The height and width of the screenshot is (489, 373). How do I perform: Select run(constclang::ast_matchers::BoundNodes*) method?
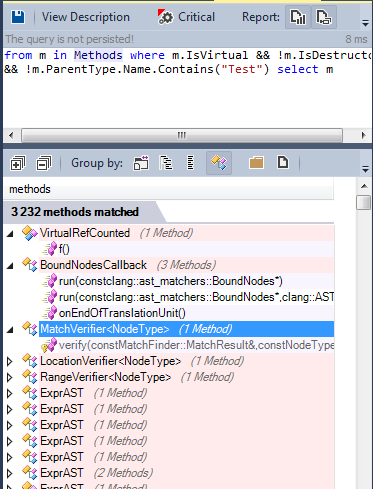click(x=171, y=281)
